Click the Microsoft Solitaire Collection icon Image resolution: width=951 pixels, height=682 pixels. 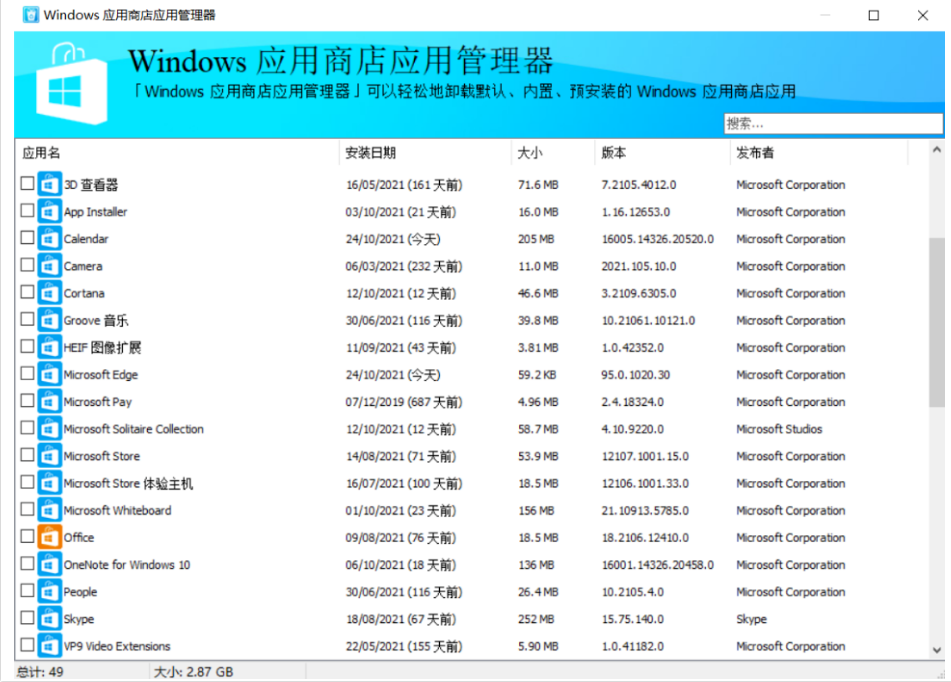coord(49,429)
